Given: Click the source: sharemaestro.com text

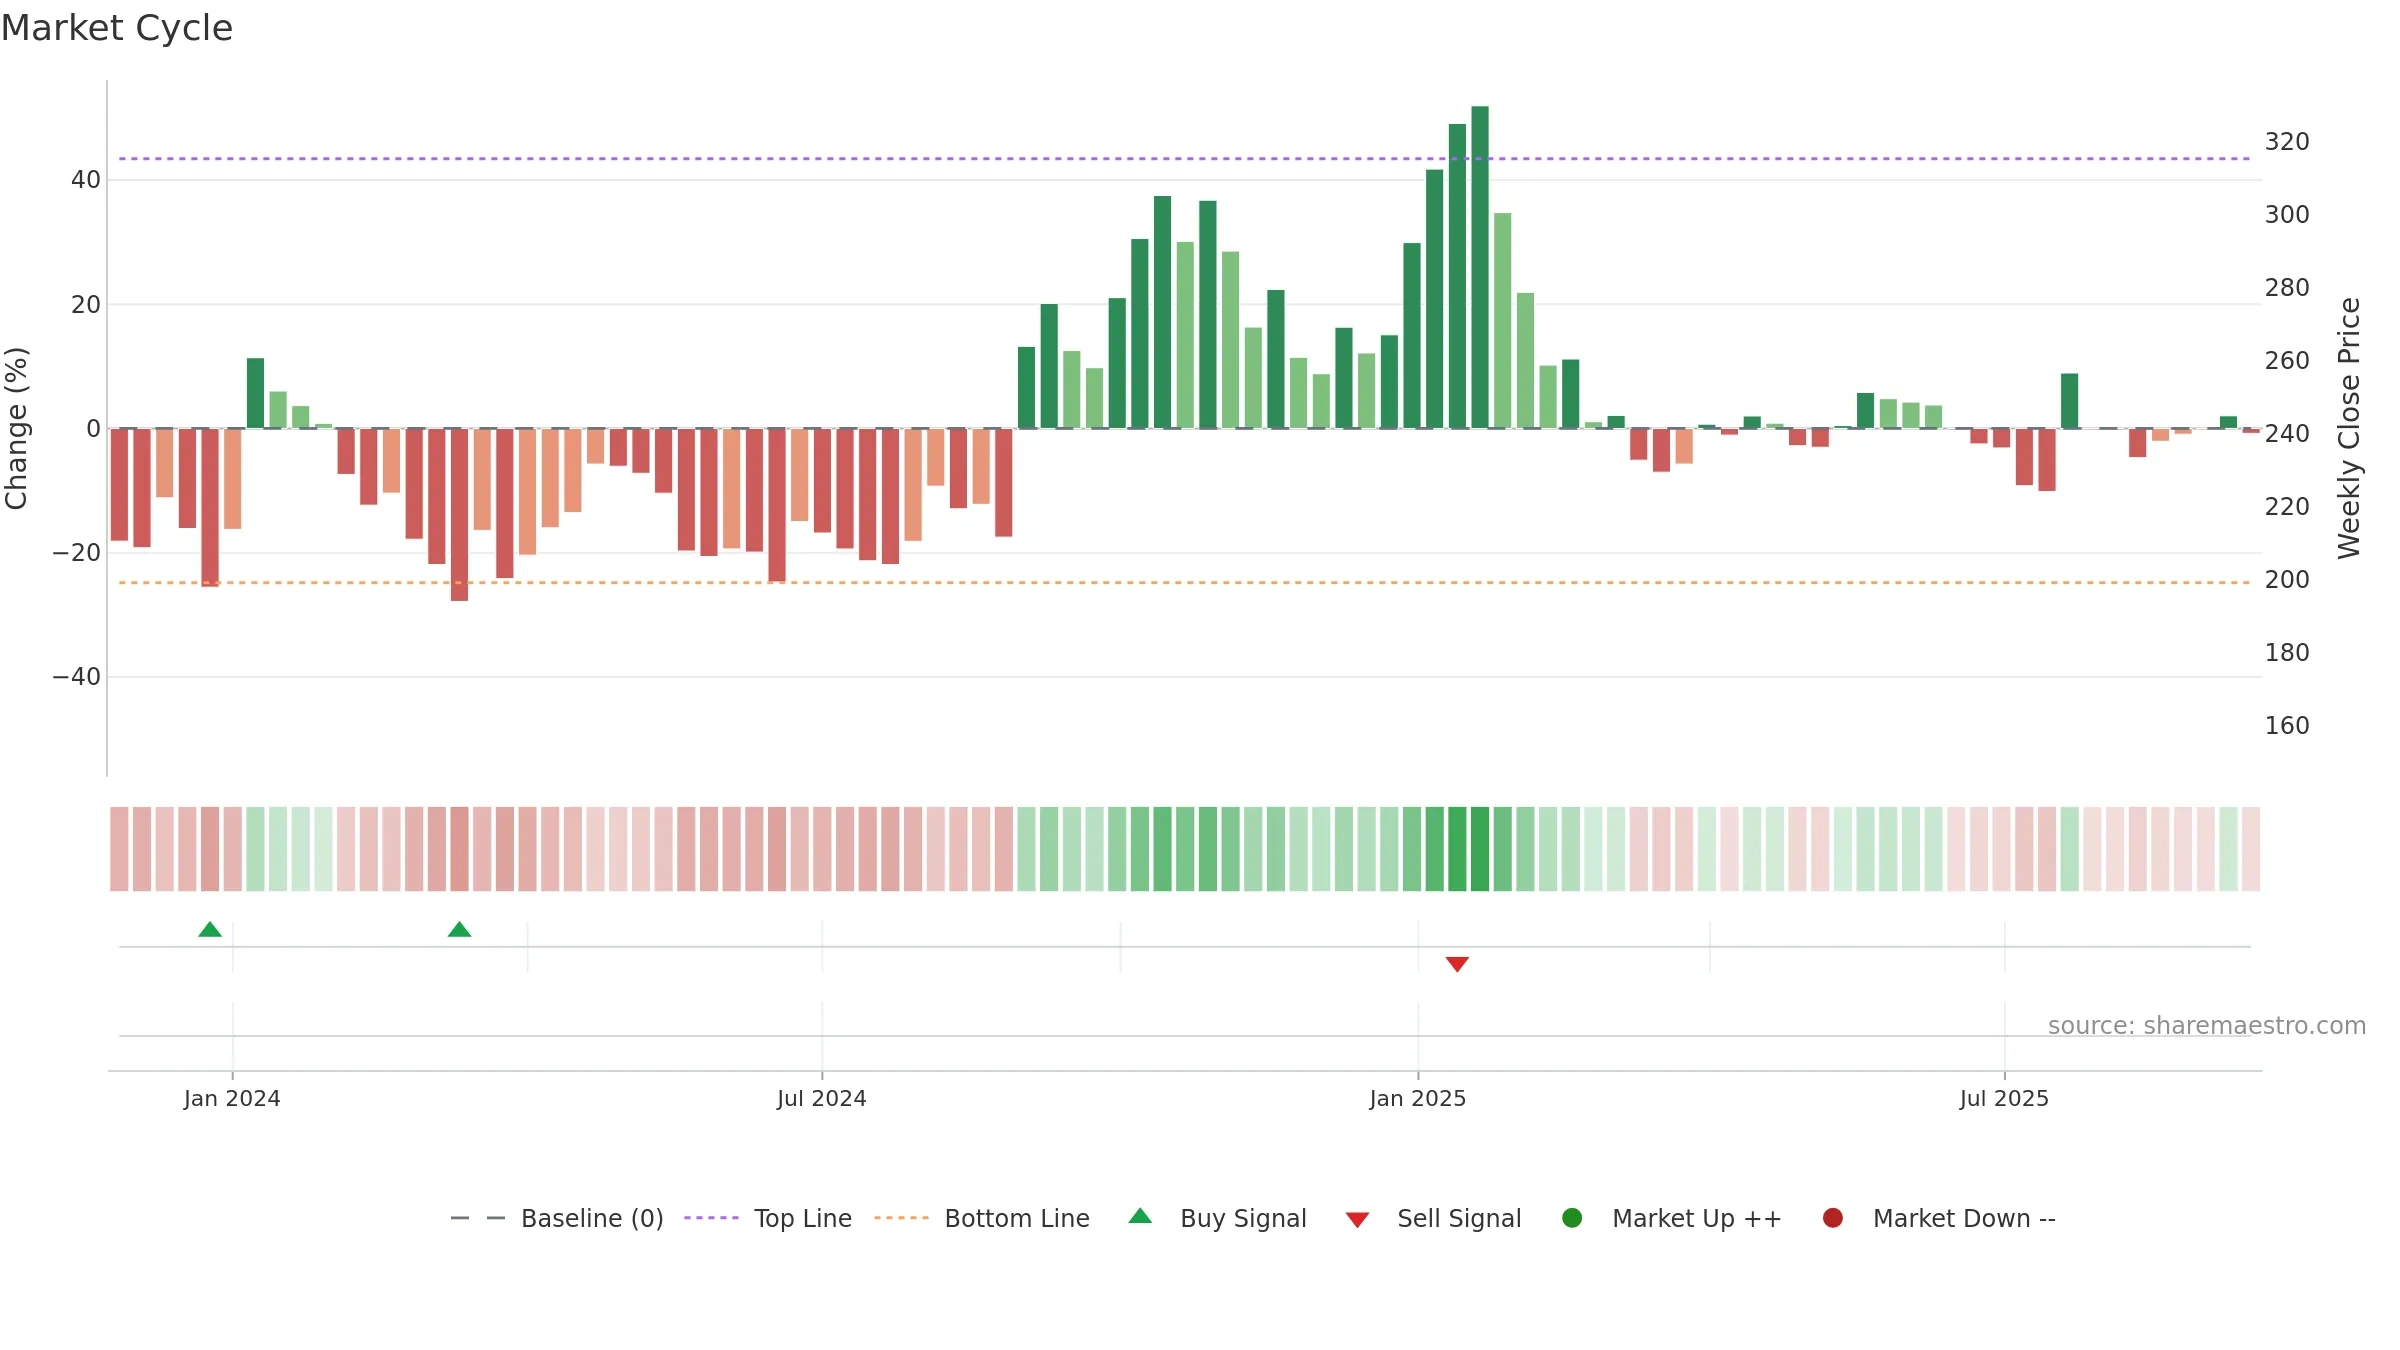Looking at the screenshot, I should (2207, 1026).
